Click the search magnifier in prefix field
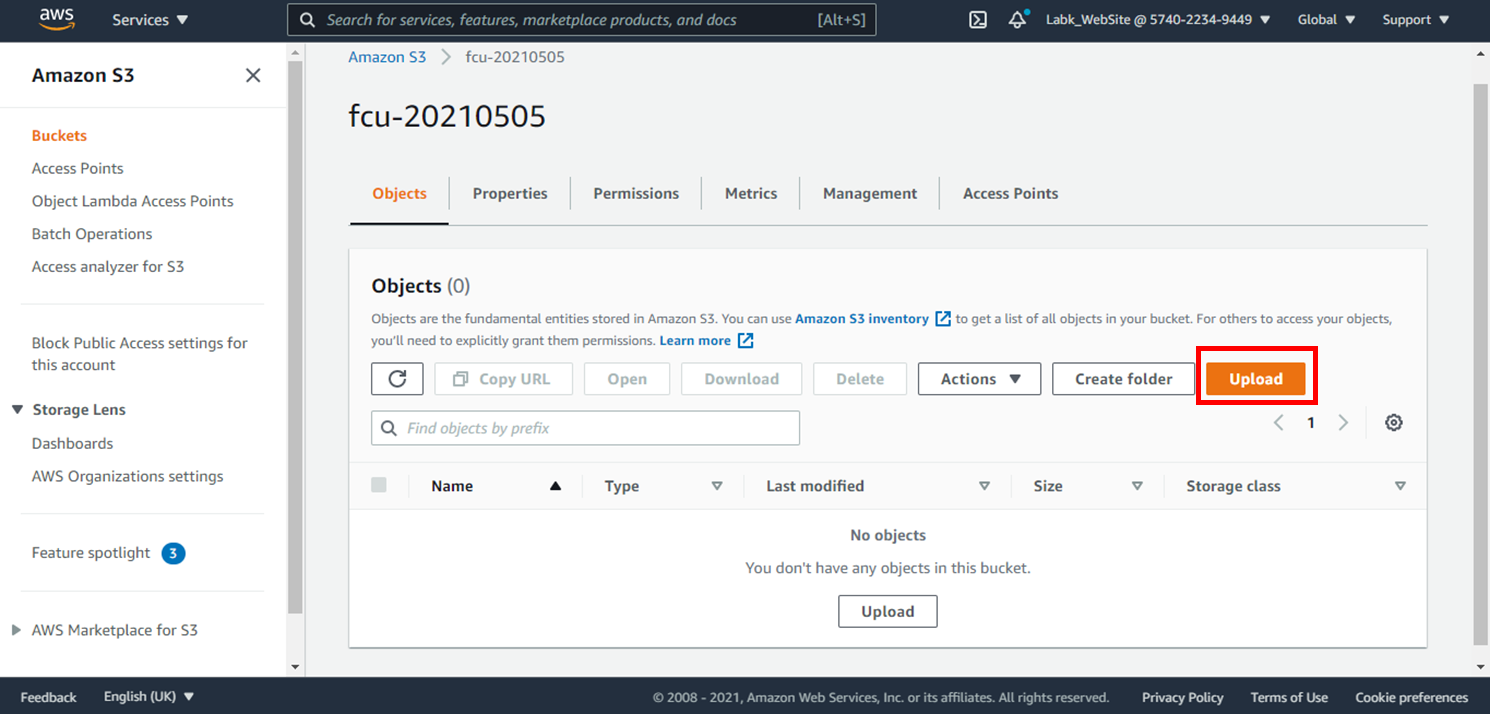Image resolution: width=1490 pixels, height=714 pixels. pos(389,428)
